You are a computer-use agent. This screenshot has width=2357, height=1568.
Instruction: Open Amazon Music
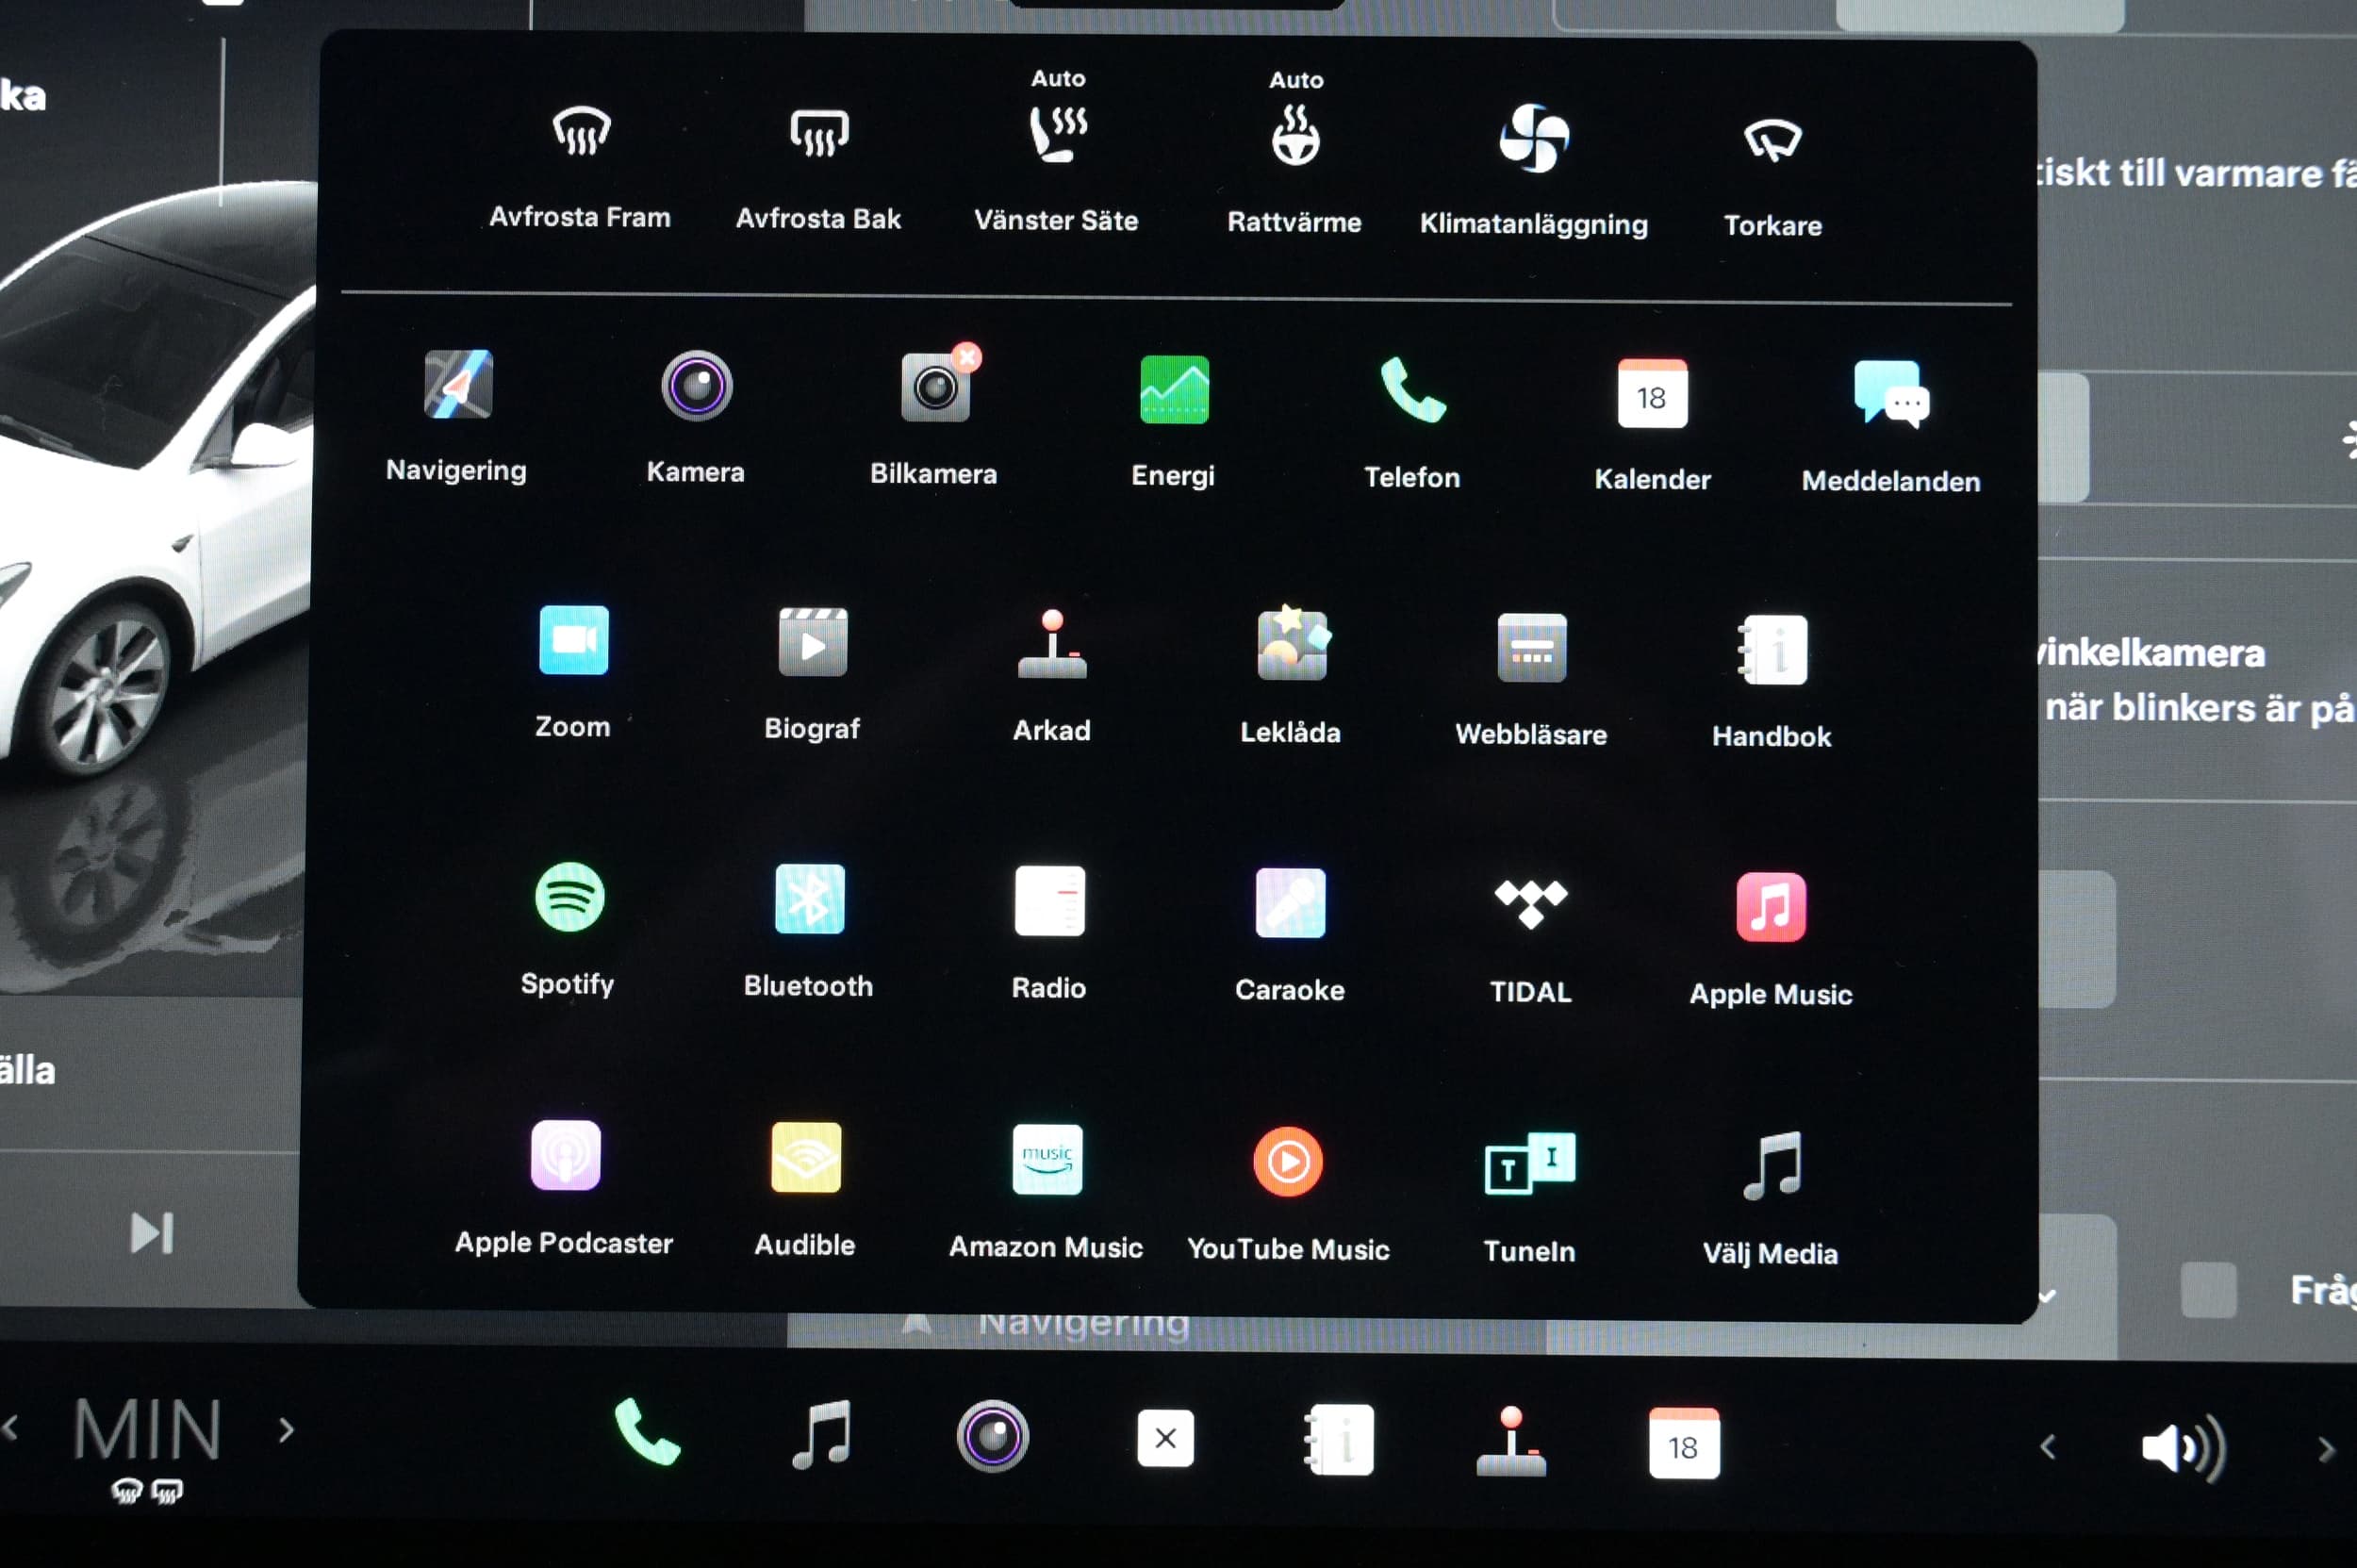click(x=1046, y=1191)
